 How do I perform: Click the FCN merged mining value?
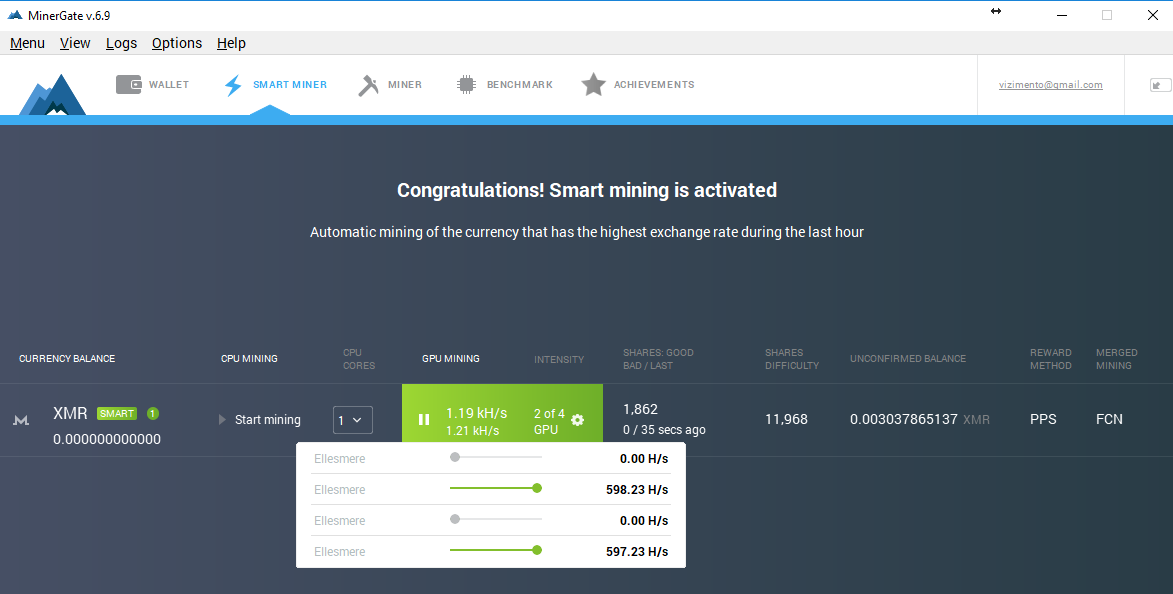[1109, 420]
